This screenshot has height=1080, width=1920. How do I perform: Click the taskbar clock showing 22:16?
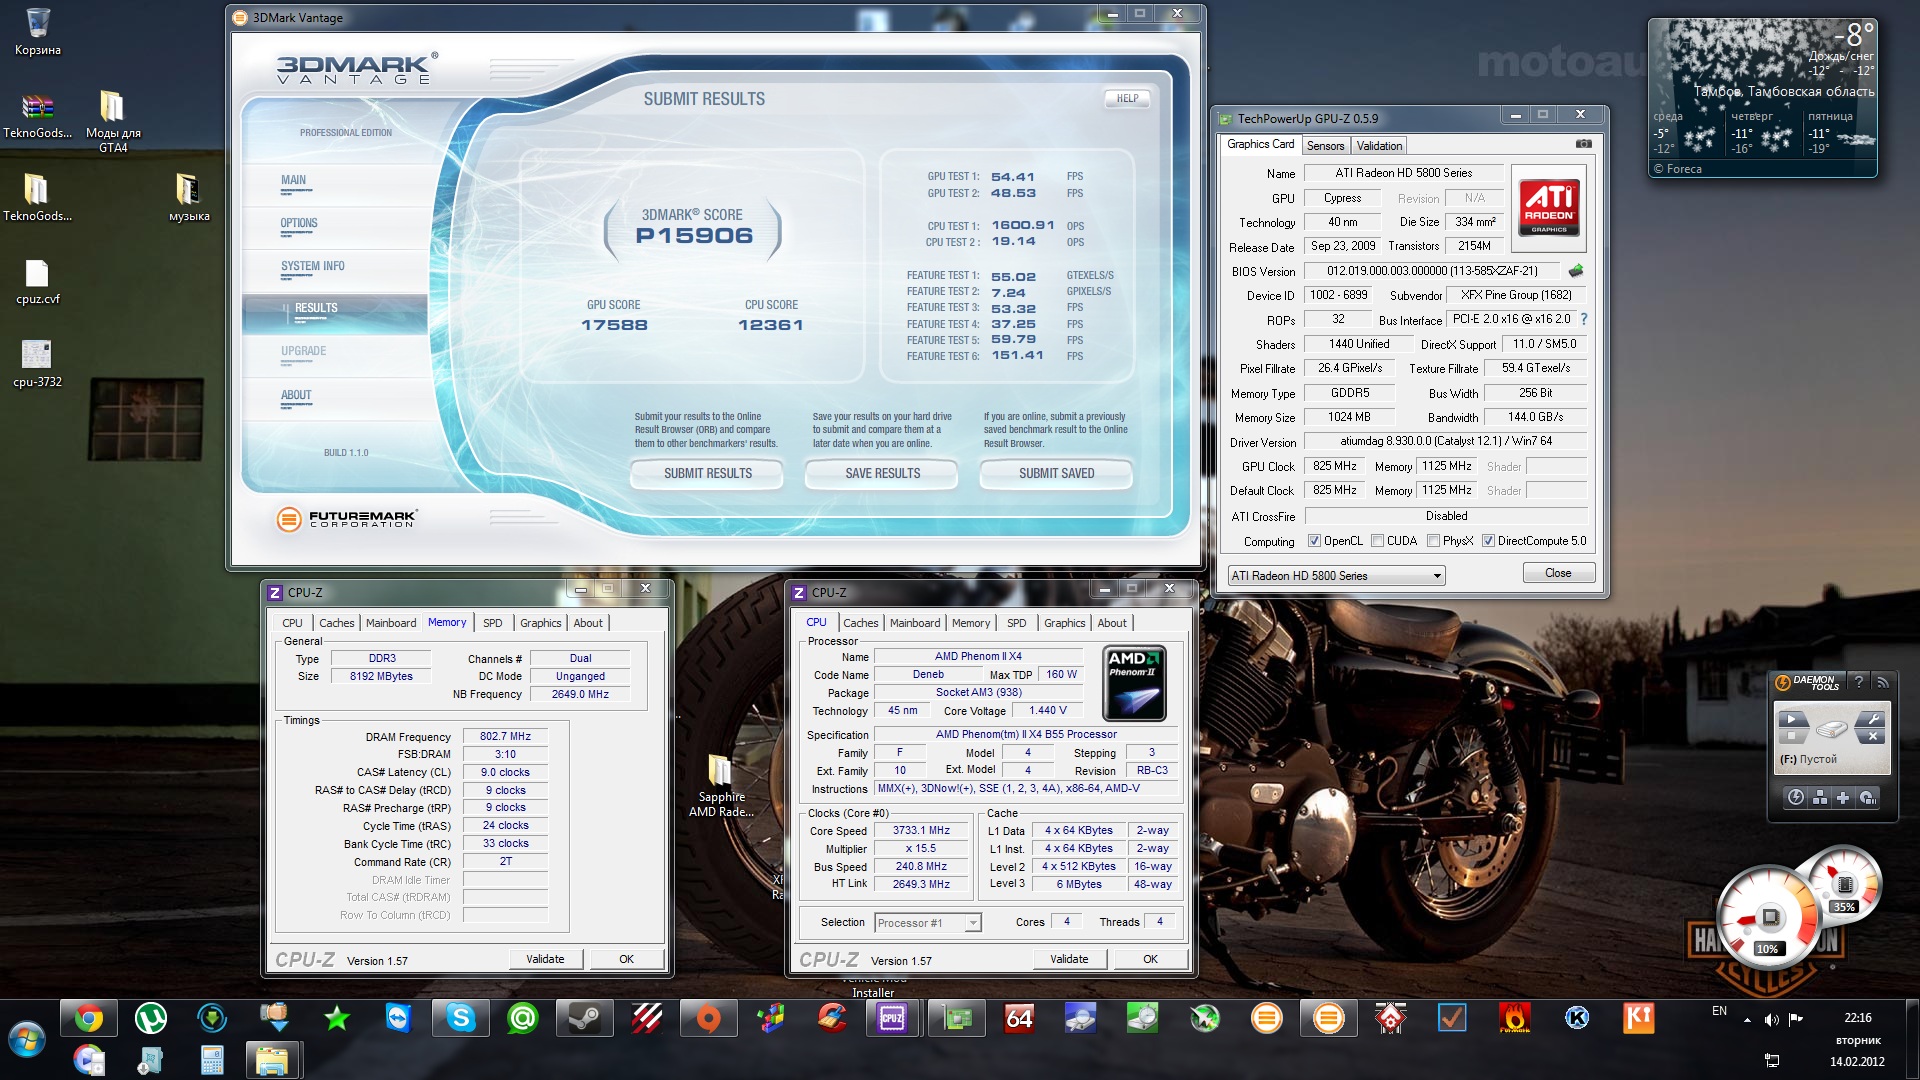pos(1857,1019)
